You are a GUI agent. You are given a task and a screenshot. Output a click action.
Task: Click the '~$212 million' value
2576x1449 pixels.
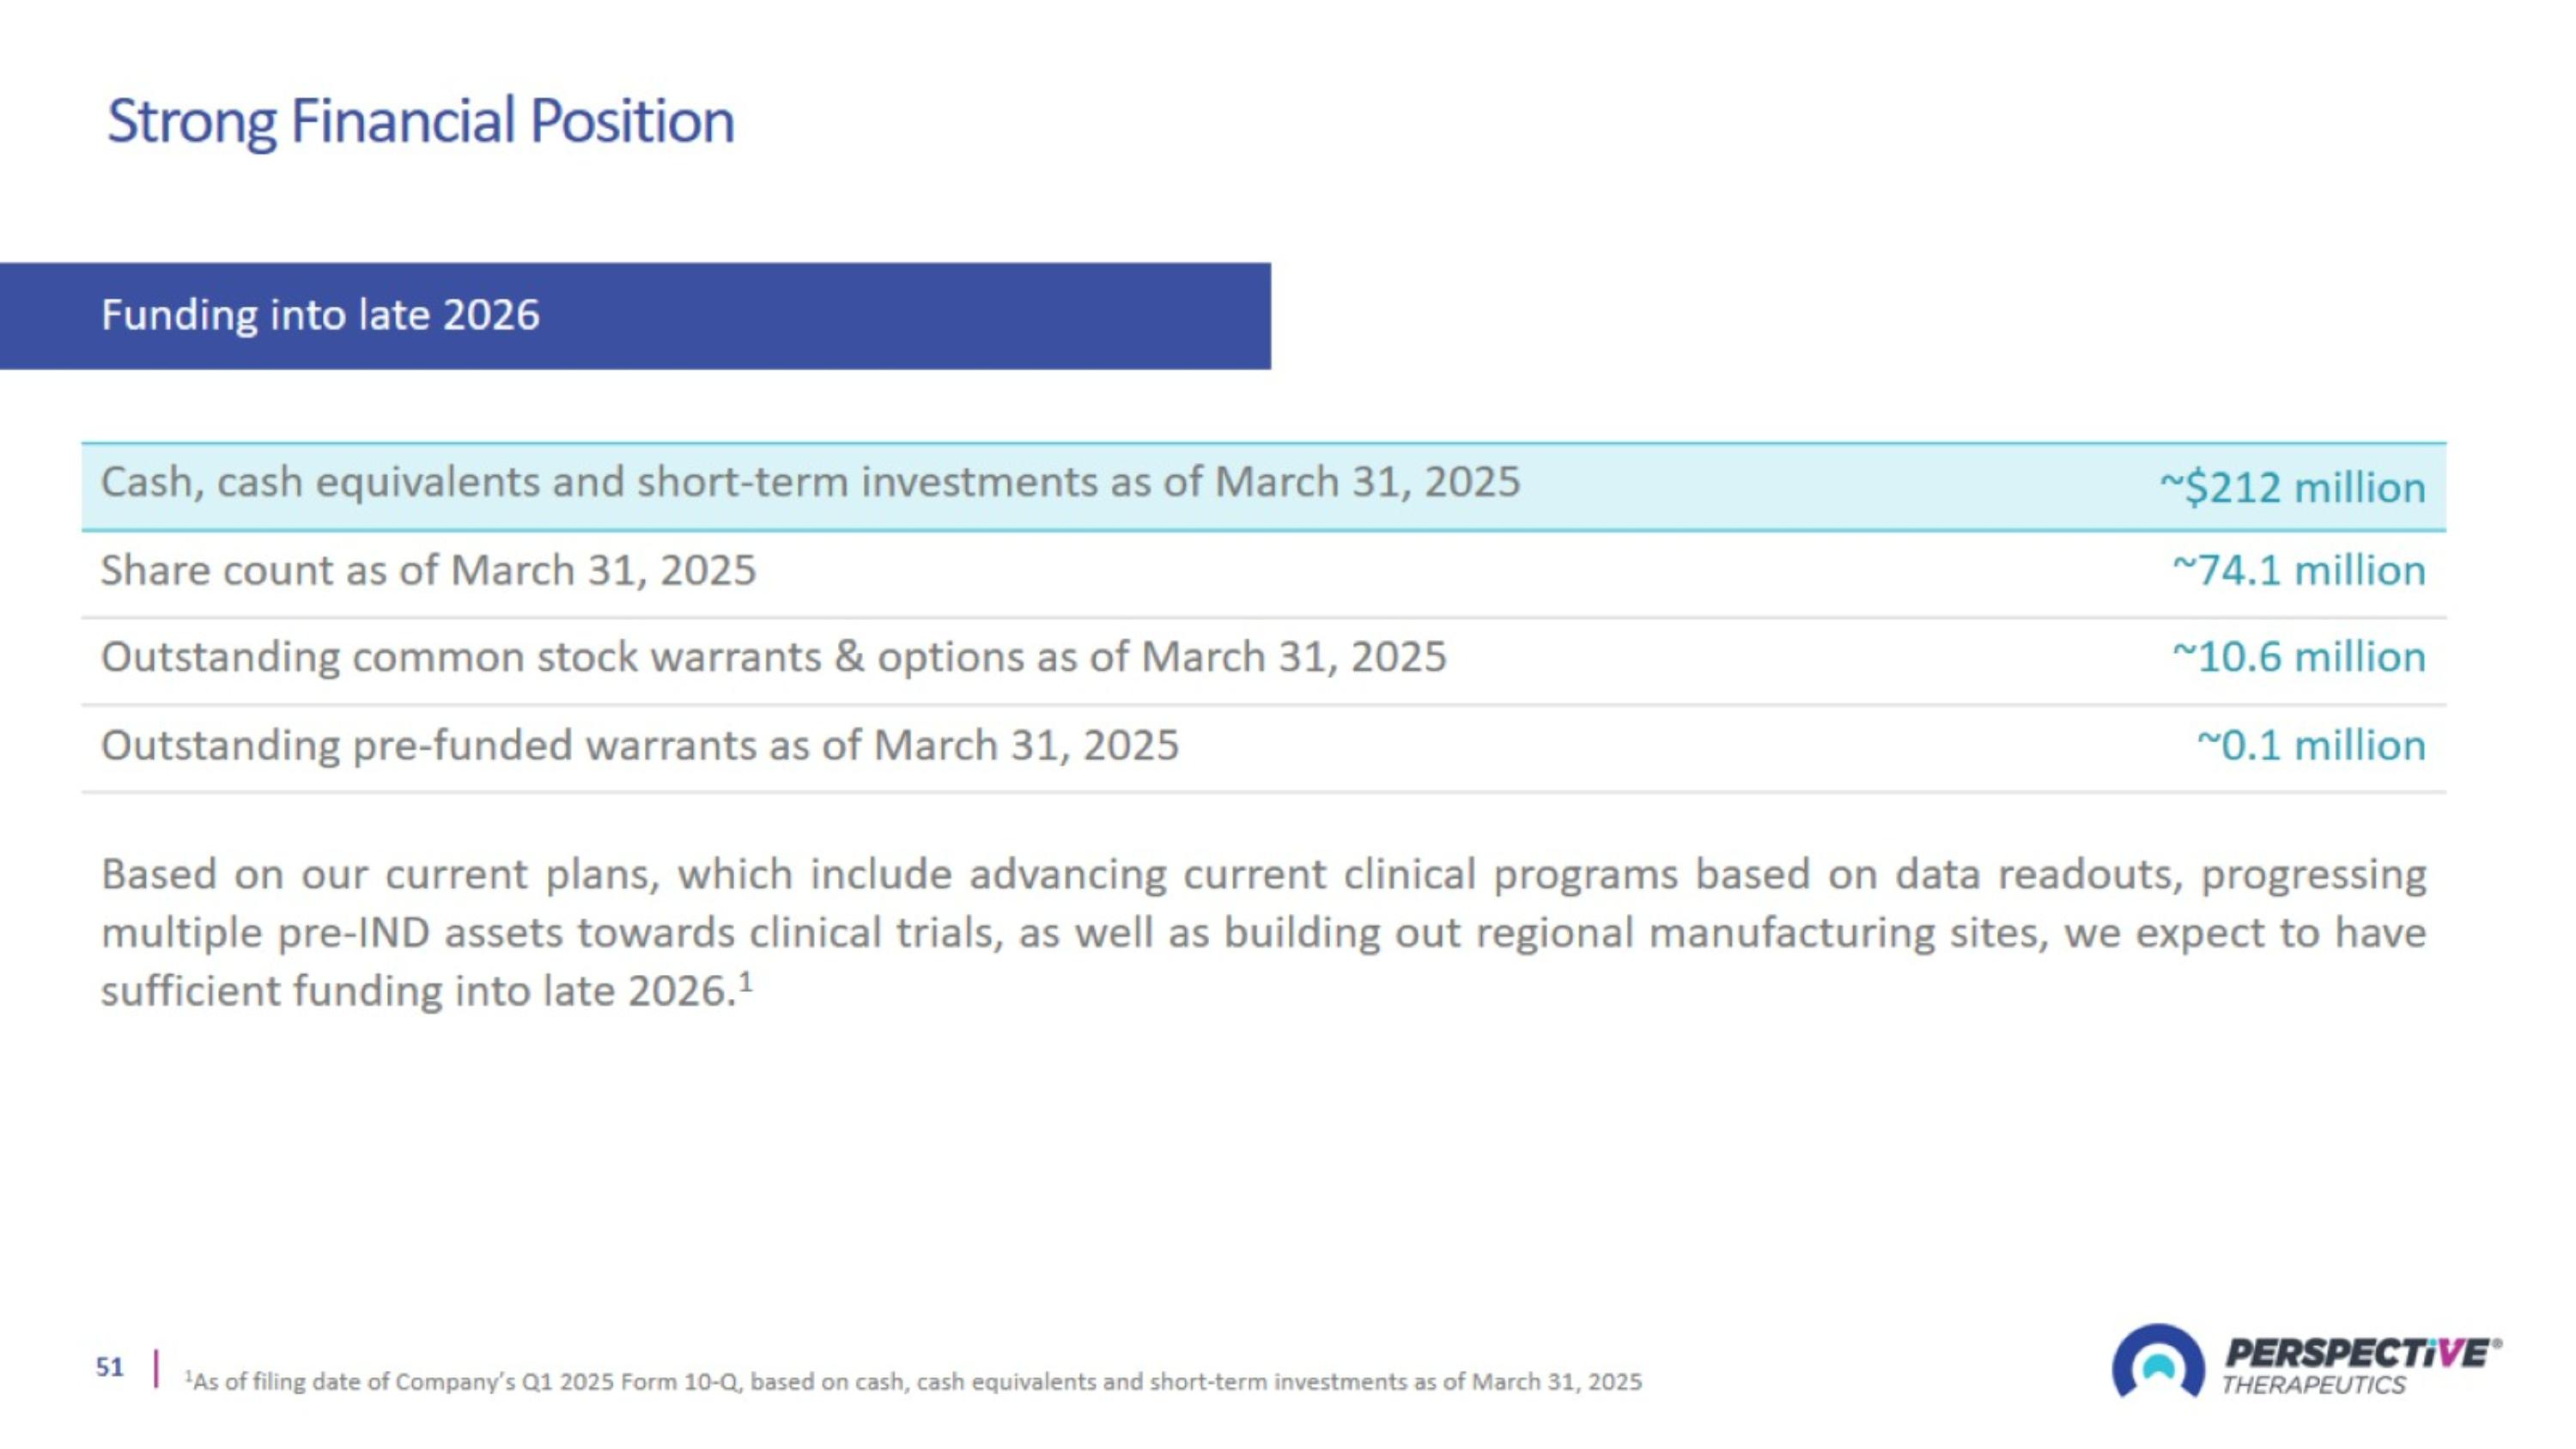pos(2292,488)
